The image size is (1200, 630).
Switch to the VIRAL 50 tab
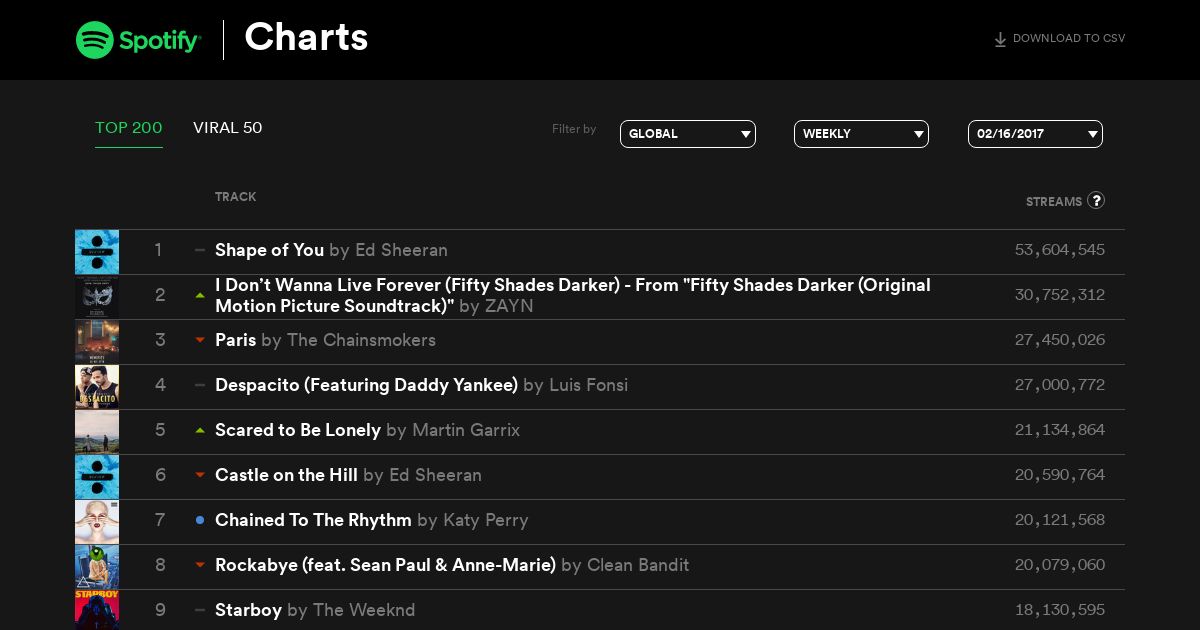pyautogui.click(x=228, y=128)
